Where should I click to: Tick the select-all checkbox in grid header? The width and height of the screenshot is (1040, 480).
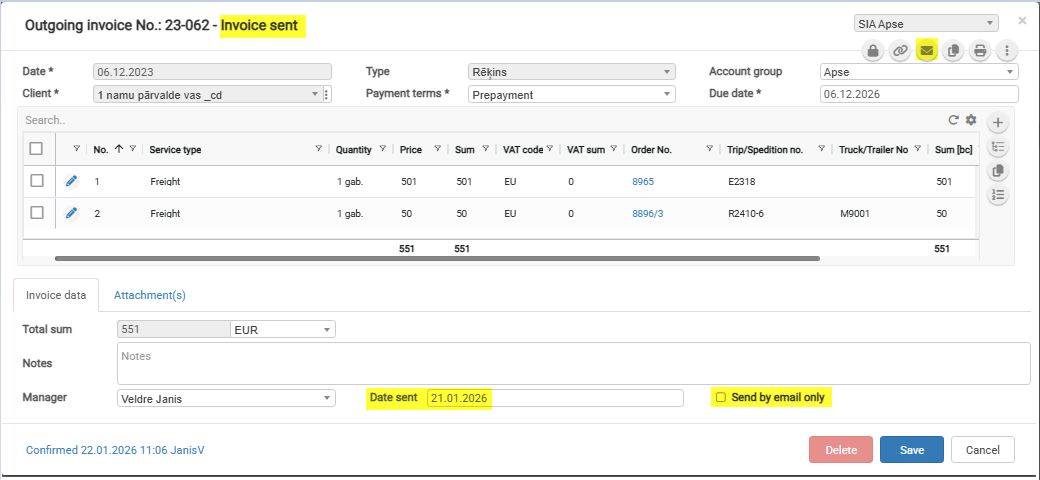coord(37,149)
